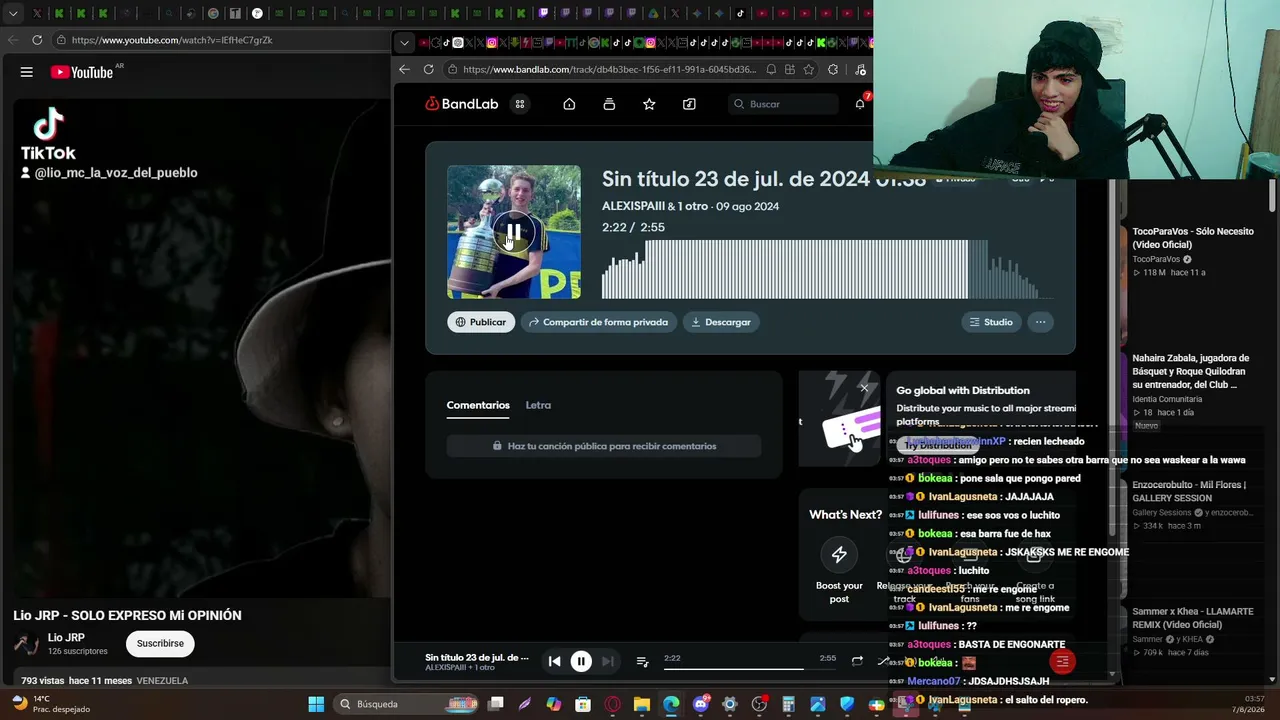Close the Distribution promo banner
The height and width of the screenshot is (720, 1280).
click(864, 388)
